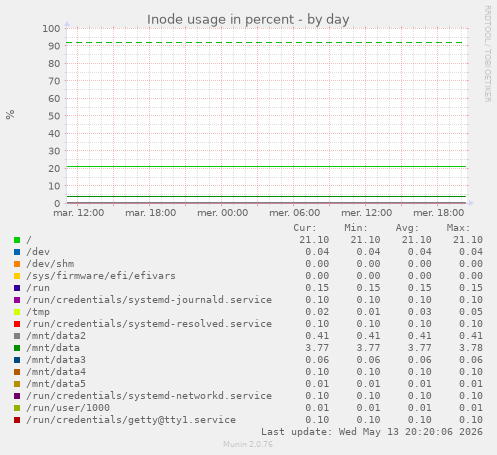Click the brown swatch beside /mnt/data4

tap(17, 372)
